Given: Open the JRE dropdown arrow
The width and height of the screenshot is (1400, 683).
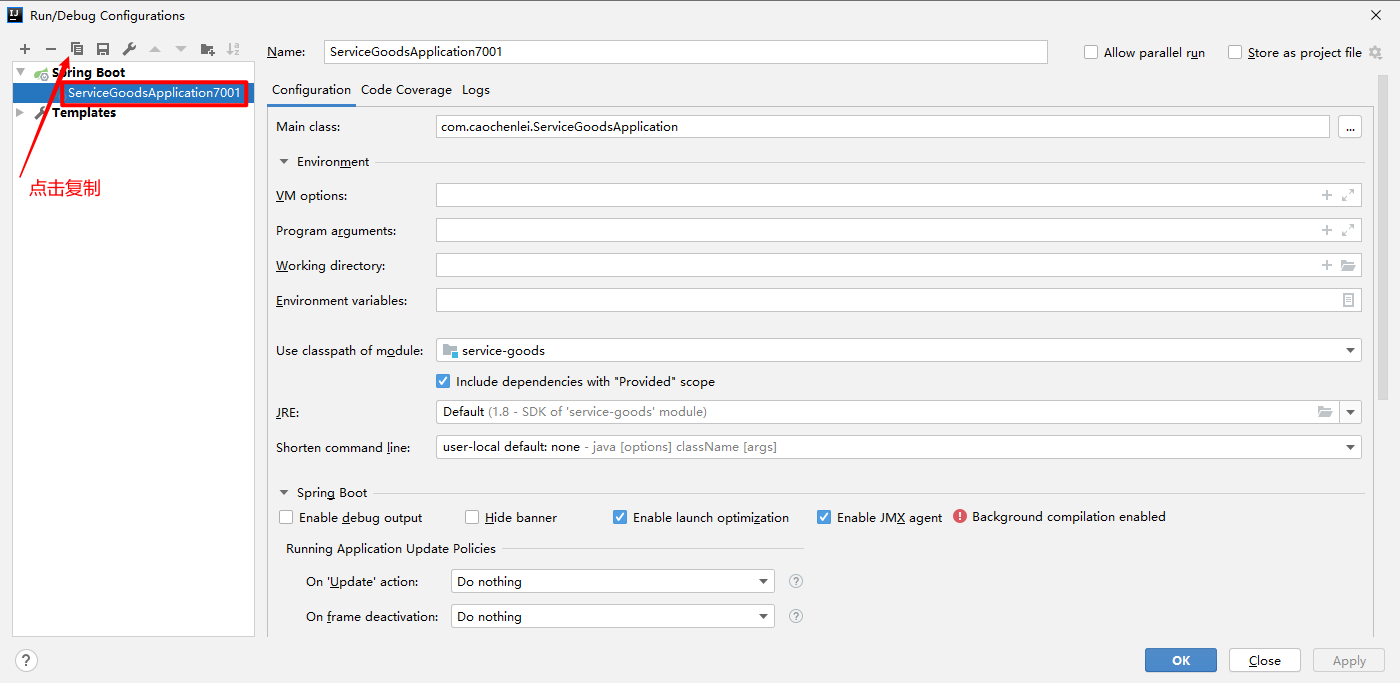Looking at the screenshot, I should (1351, 412).
